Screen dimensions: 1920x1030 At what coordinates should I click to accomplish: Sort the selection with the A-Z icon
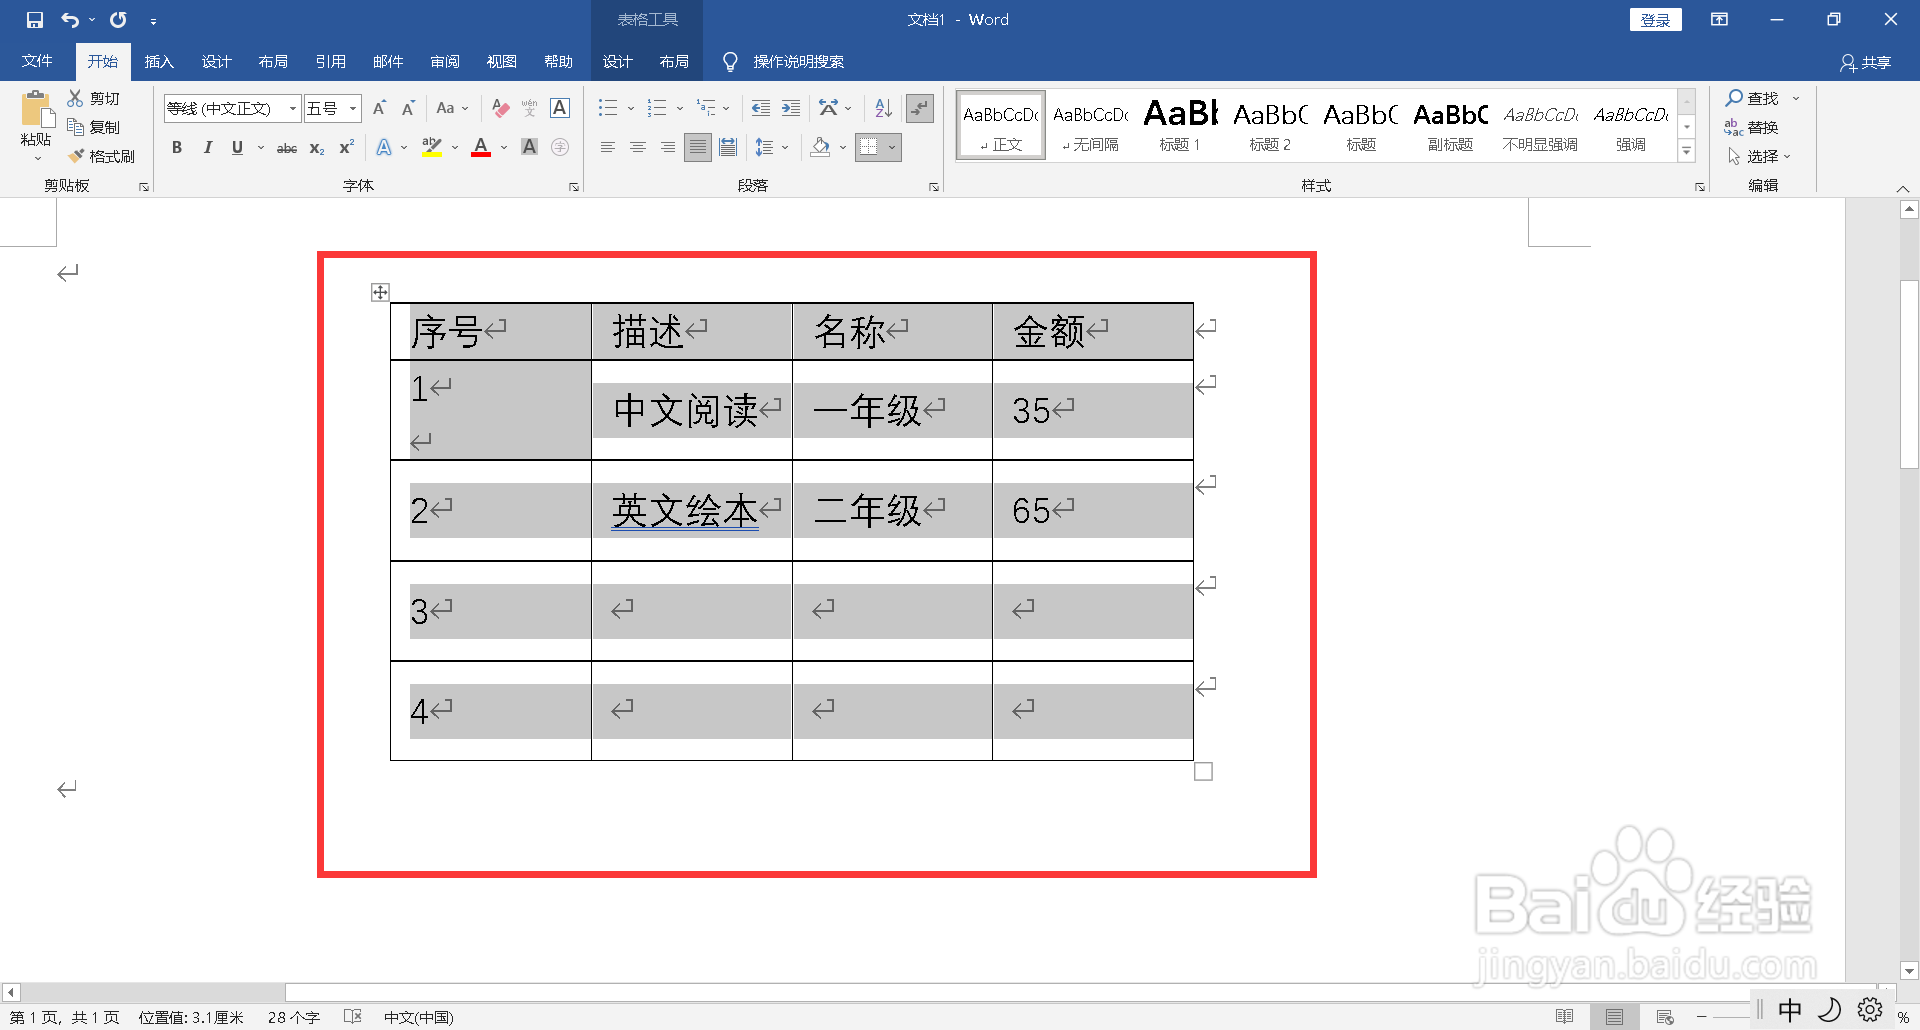[883, 108]
